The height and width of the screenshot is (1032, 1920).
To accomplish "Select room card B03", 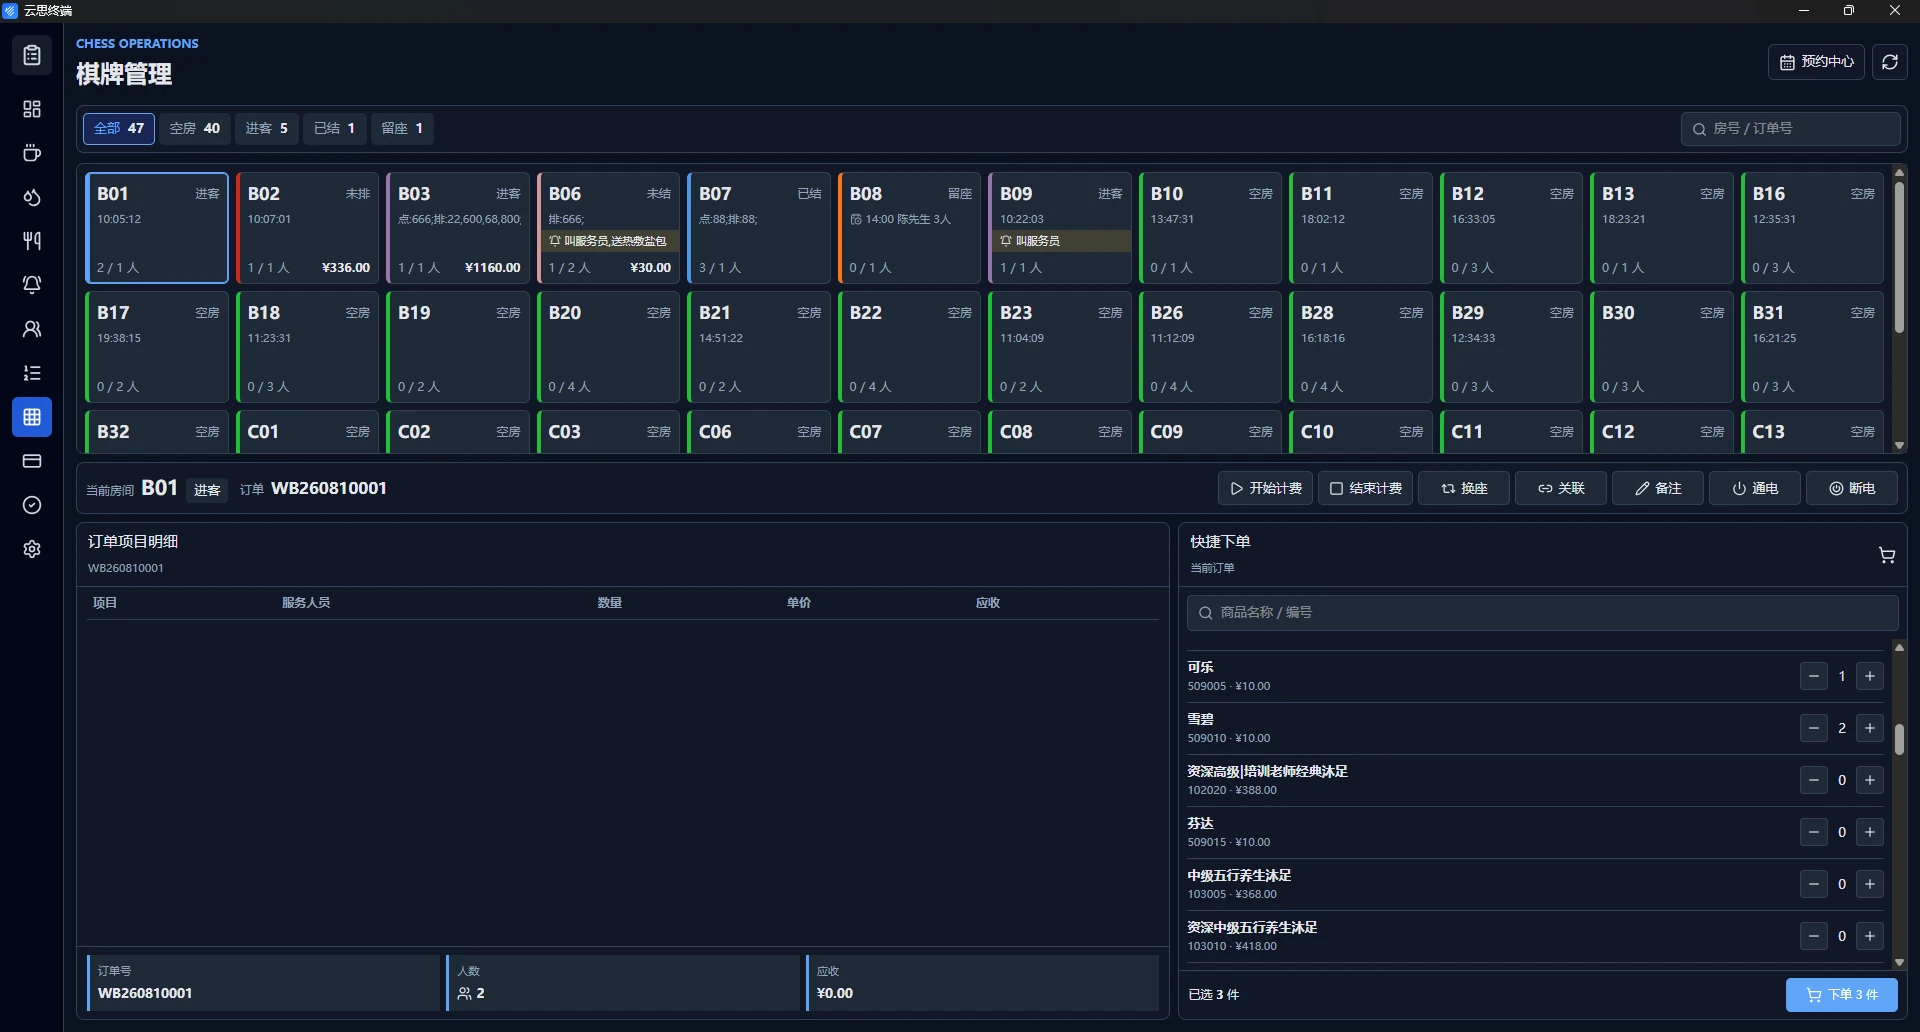I will 458,228.
